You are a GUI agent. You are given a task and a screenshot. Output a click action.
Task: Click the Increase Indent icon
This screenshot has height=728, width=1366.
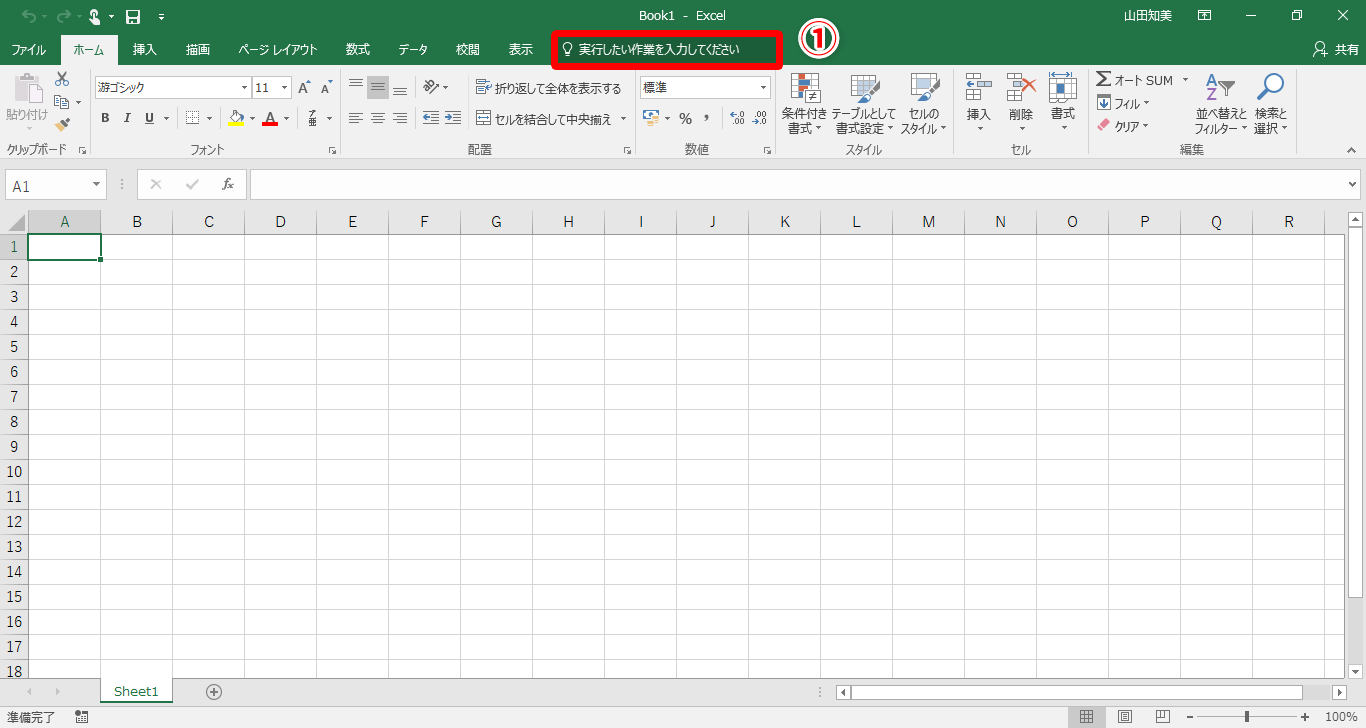click(x=453, y=118)
